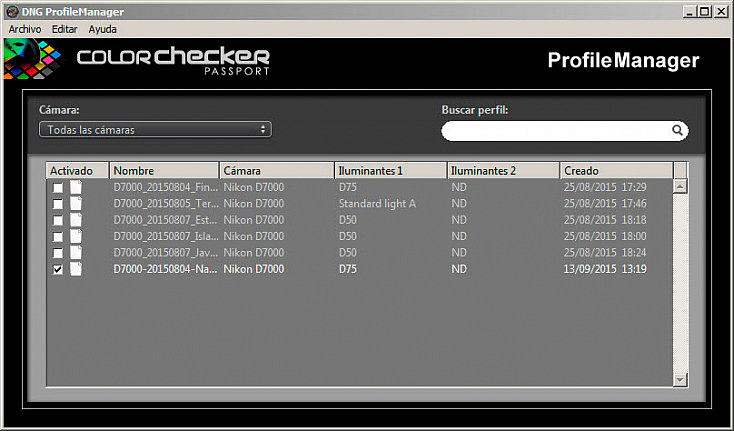Click the '13/09/2015 13:19' creation date
This screenshot has height=431, width=734.
(605, 269)
